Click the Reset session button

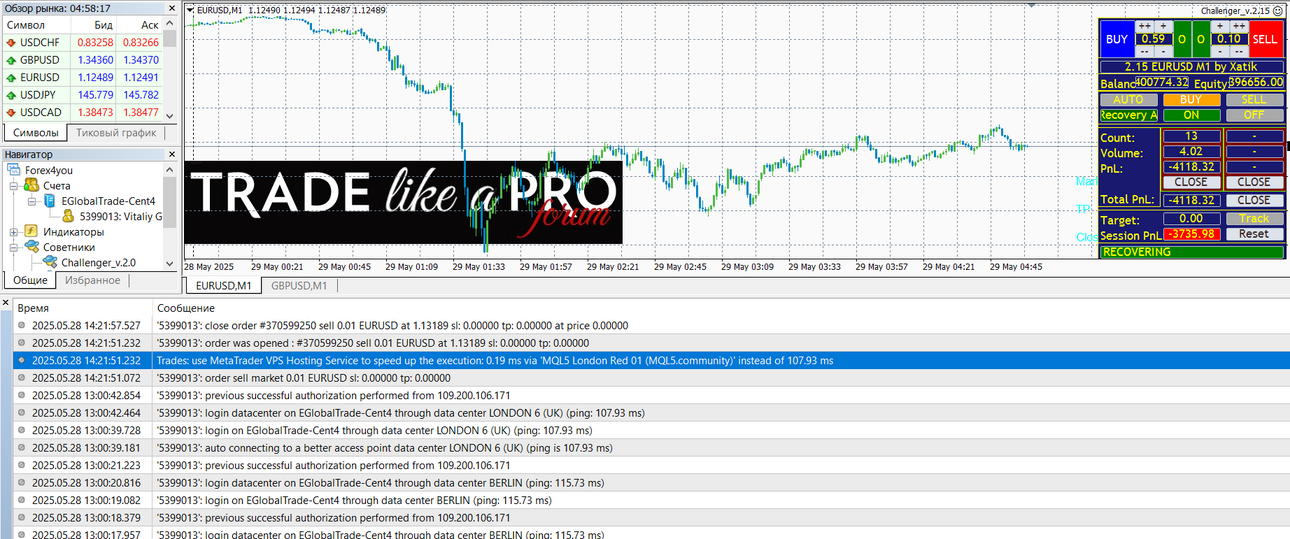pos(1254,234)
